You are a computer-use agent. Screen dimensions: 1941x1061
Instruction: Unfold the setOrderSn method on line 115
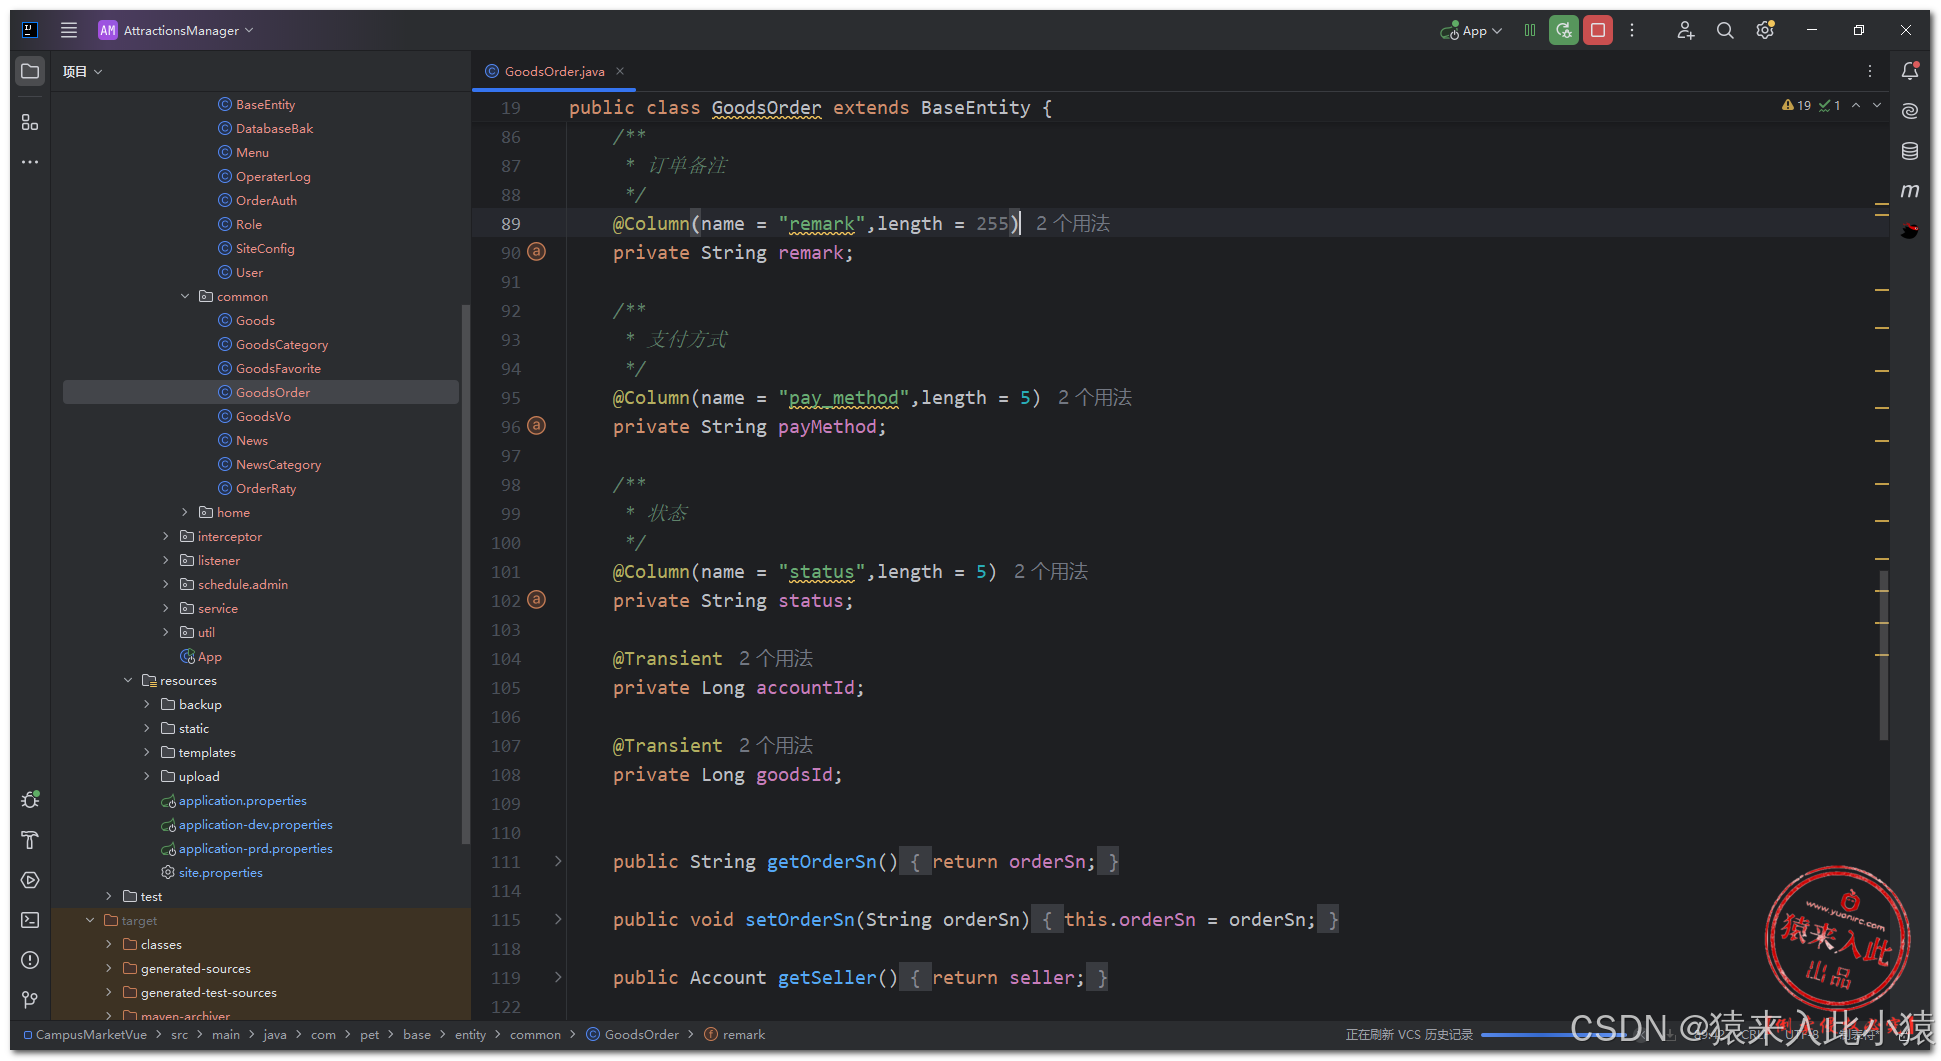558,919
